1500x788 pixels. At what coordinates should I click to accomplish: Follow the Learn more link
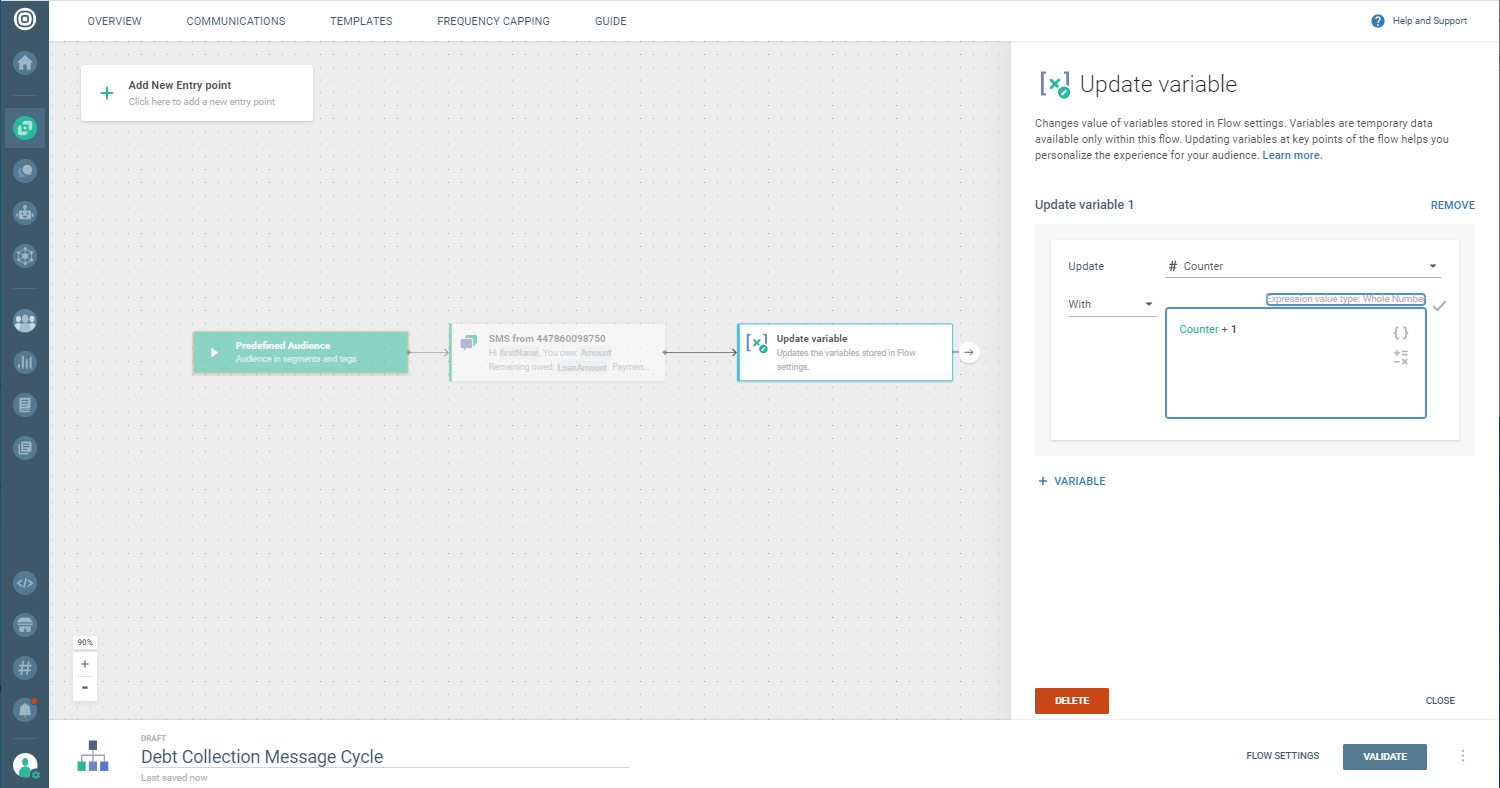[1292, 156]
